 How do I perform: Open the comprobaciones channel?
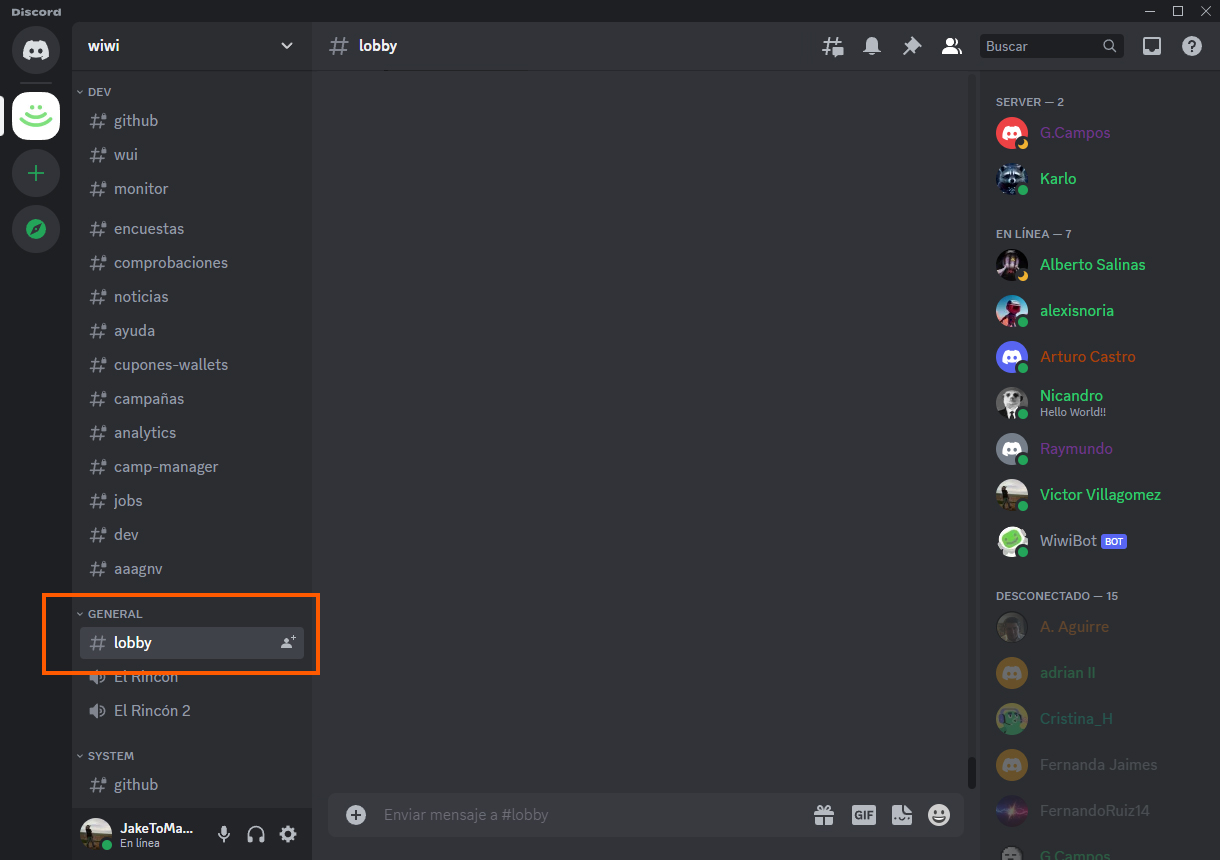192,263
